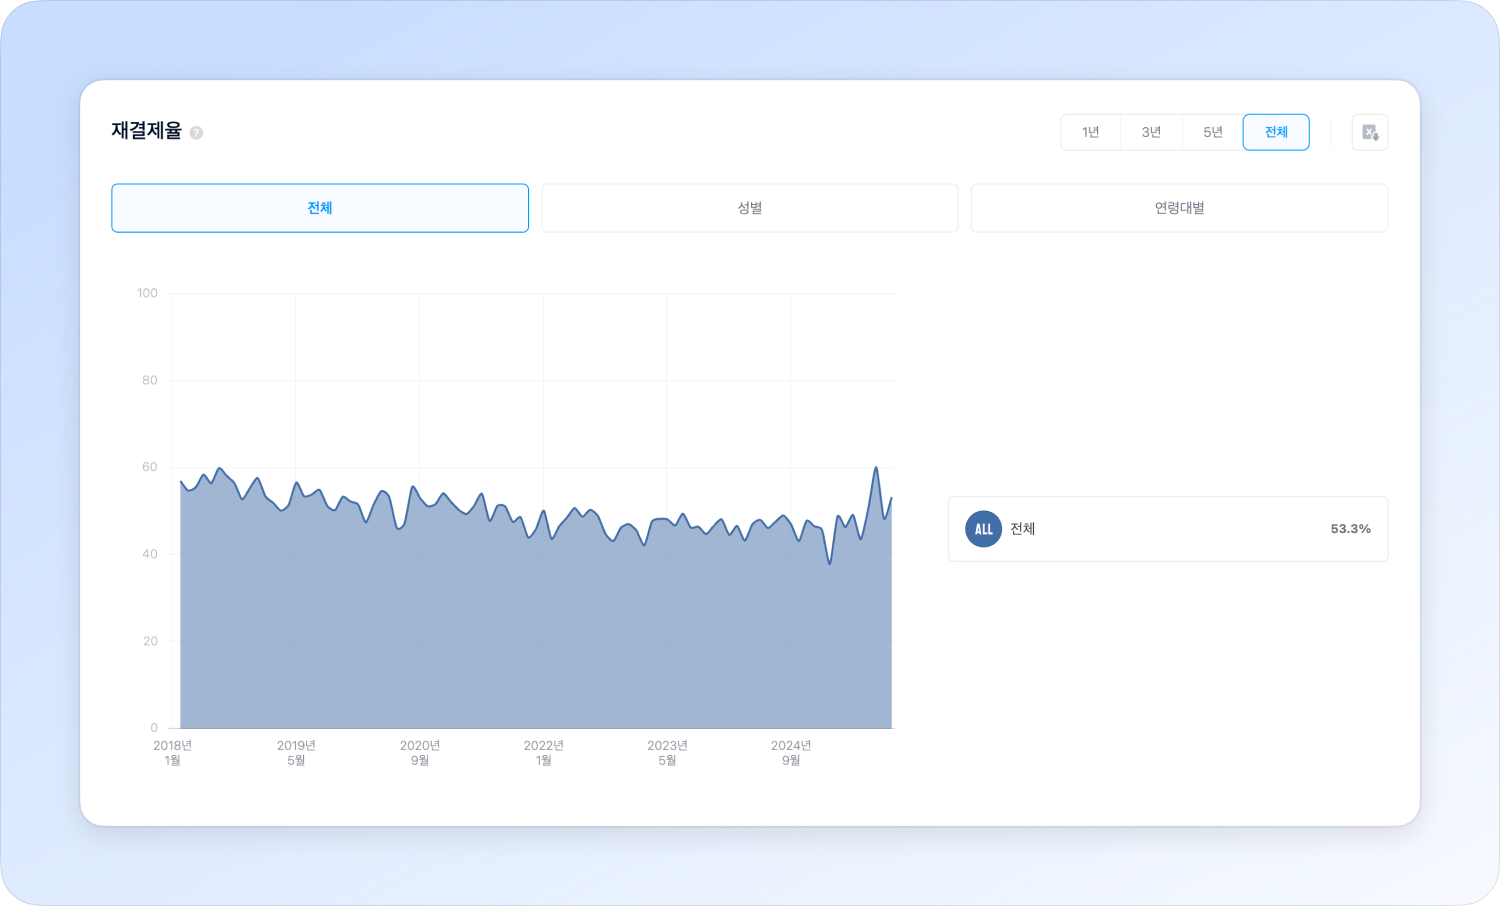1500x906 pixels.
Task: Click the 2018년 1월 x-axis label
Action: click(172, 753)
